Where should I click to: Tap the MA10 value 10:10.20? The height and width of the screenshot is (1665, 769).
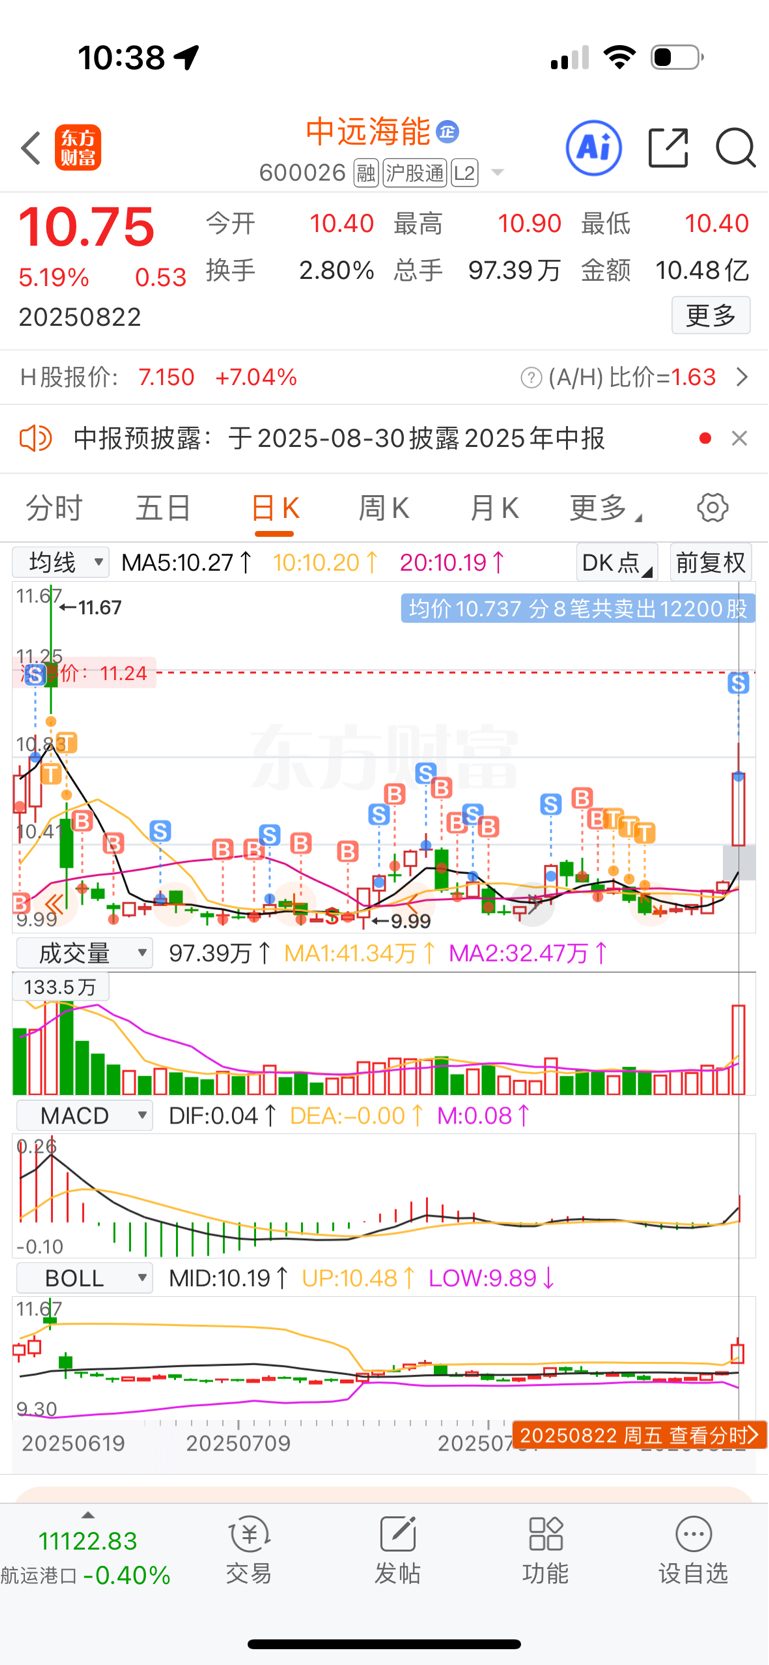click(326, 562)
